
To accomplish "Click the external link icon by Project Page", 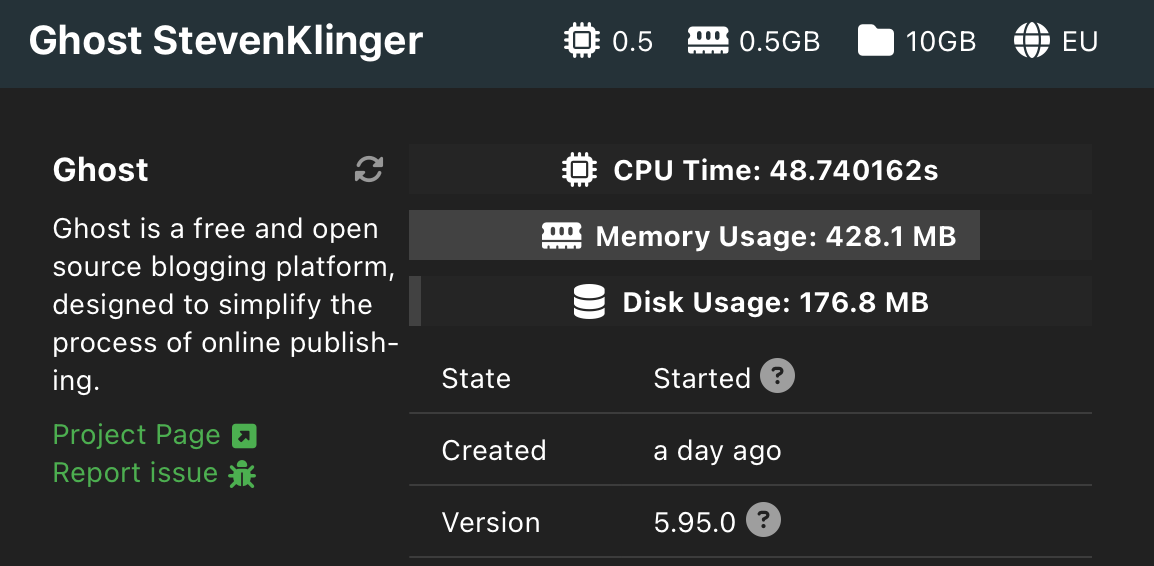I will pyautogui.click(x=244, y=436).
